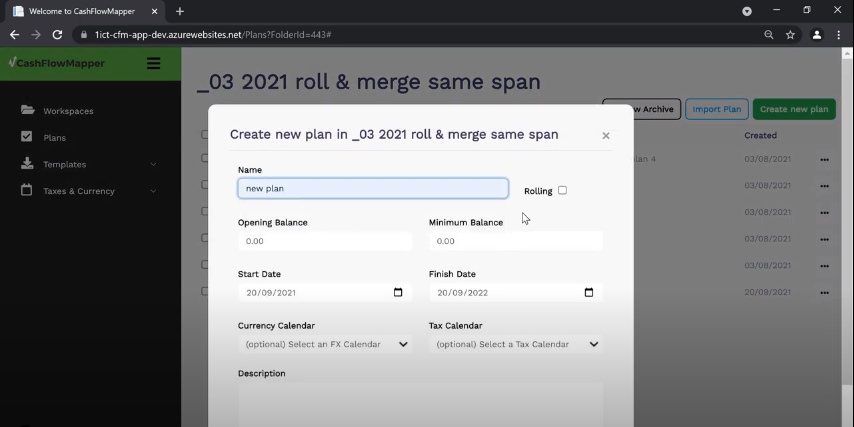Open the browser zoom control icon
The height and width of the screenshot is (427, 854).
coord(768,35)
